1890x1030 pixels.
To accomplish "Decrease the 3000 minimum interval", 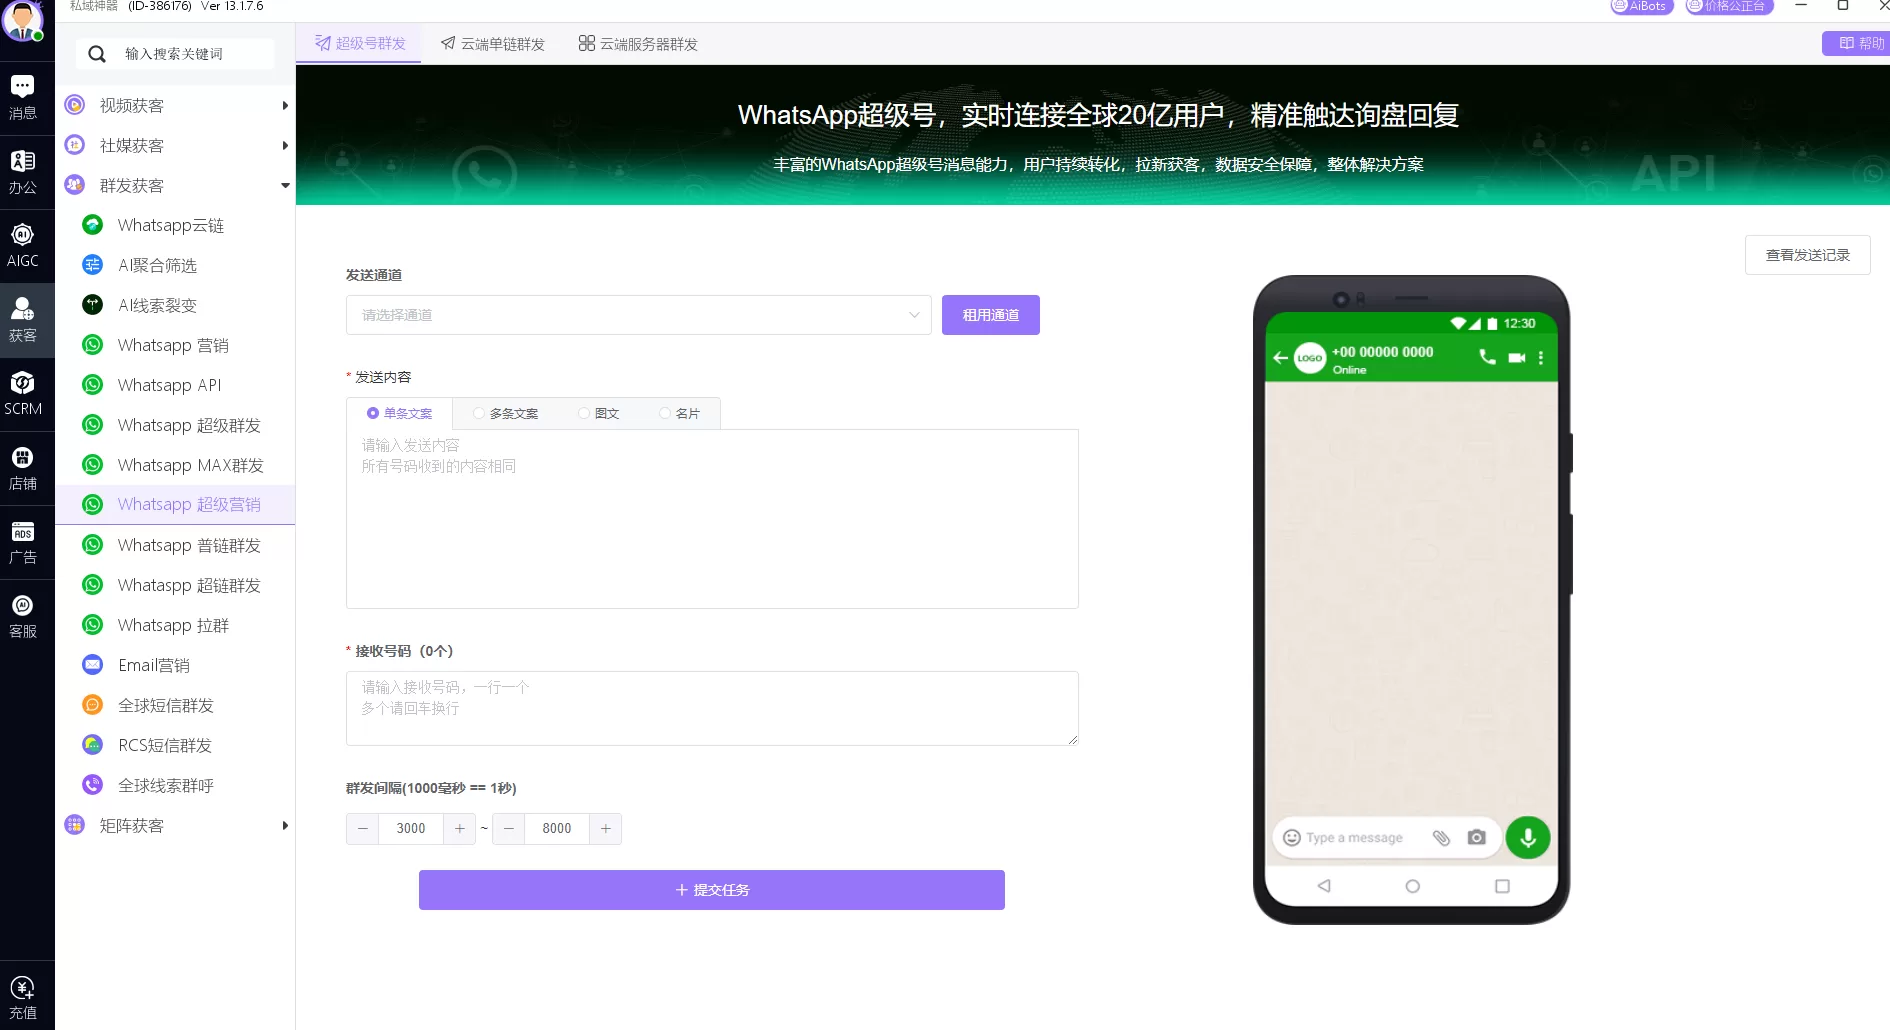I will [363, 828].
